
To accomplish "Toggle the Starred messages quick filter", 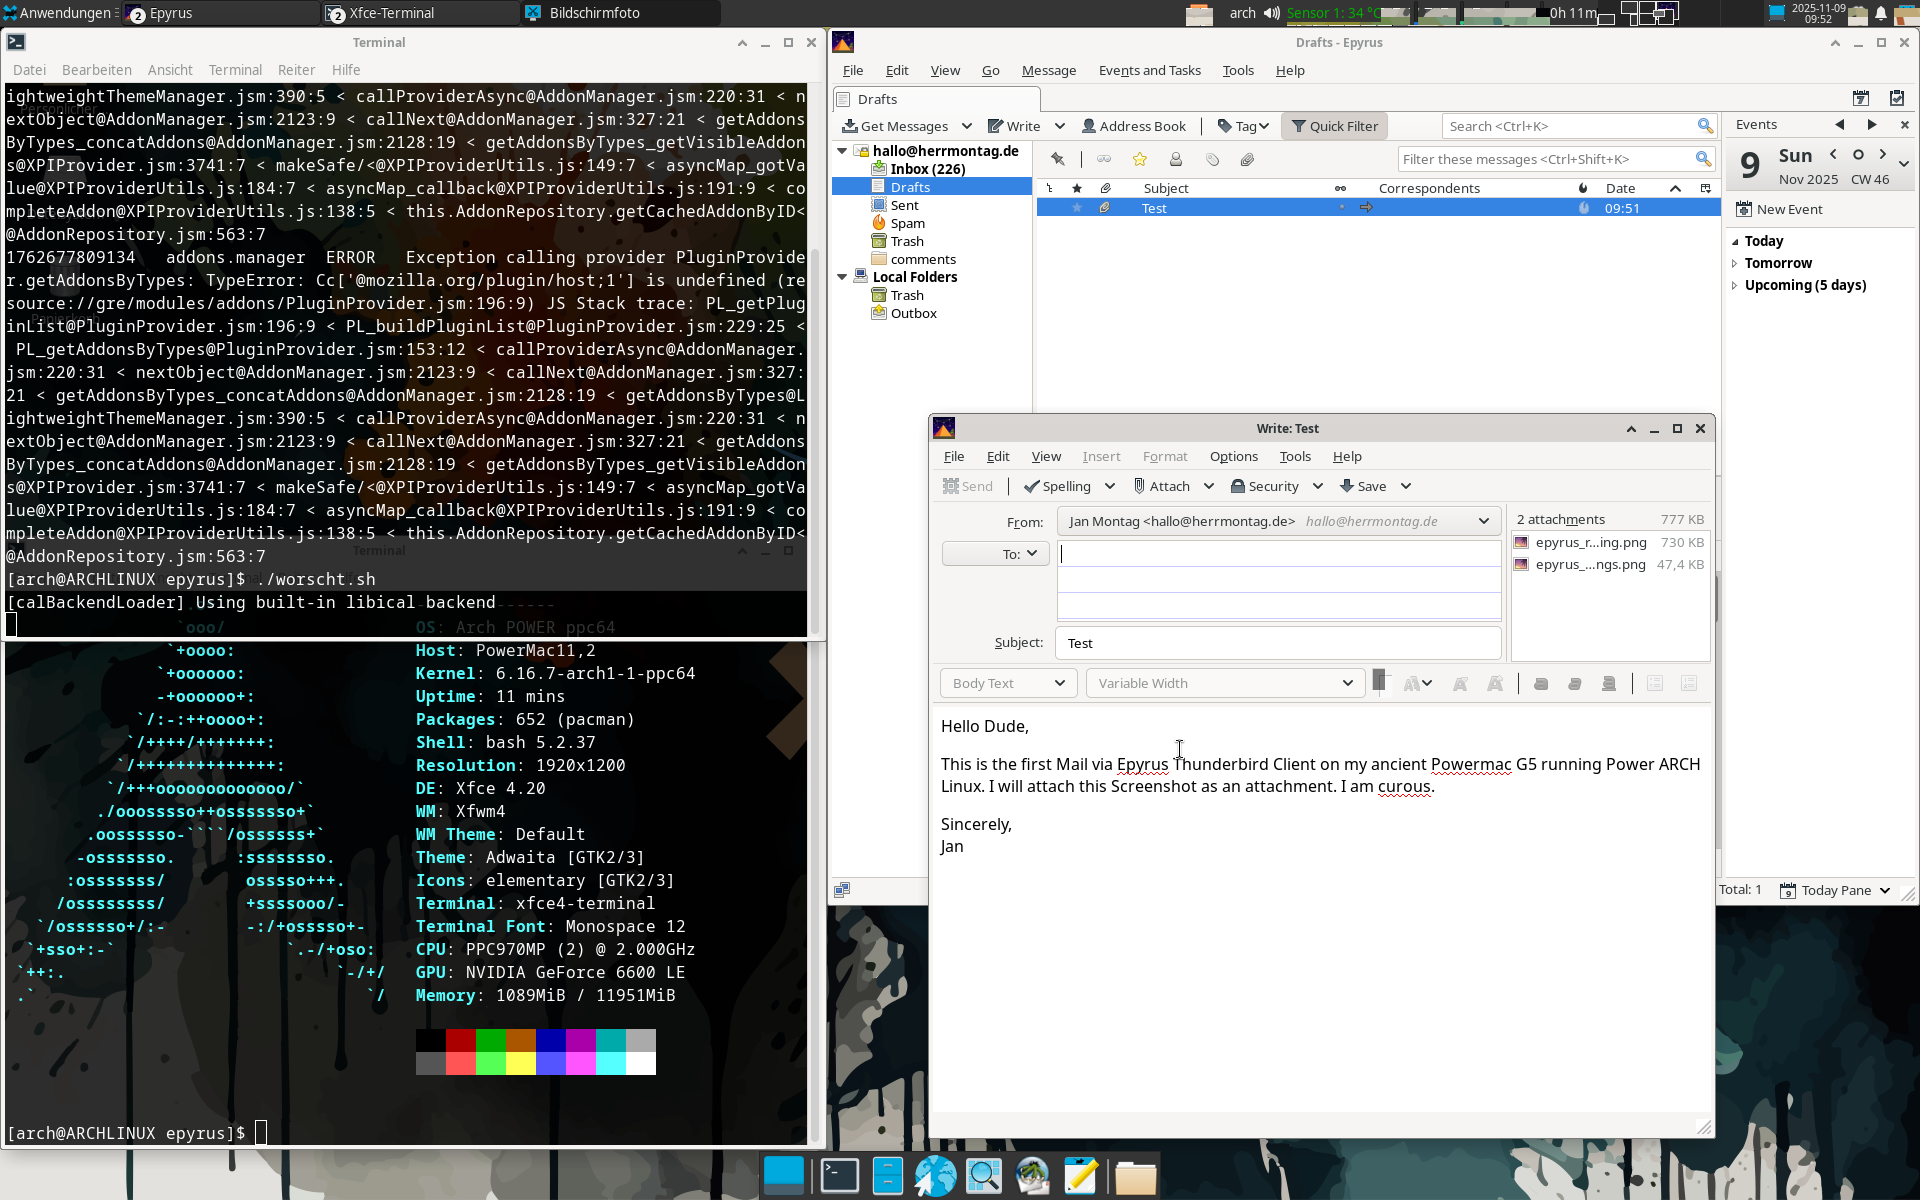I will coord(1139,160).
